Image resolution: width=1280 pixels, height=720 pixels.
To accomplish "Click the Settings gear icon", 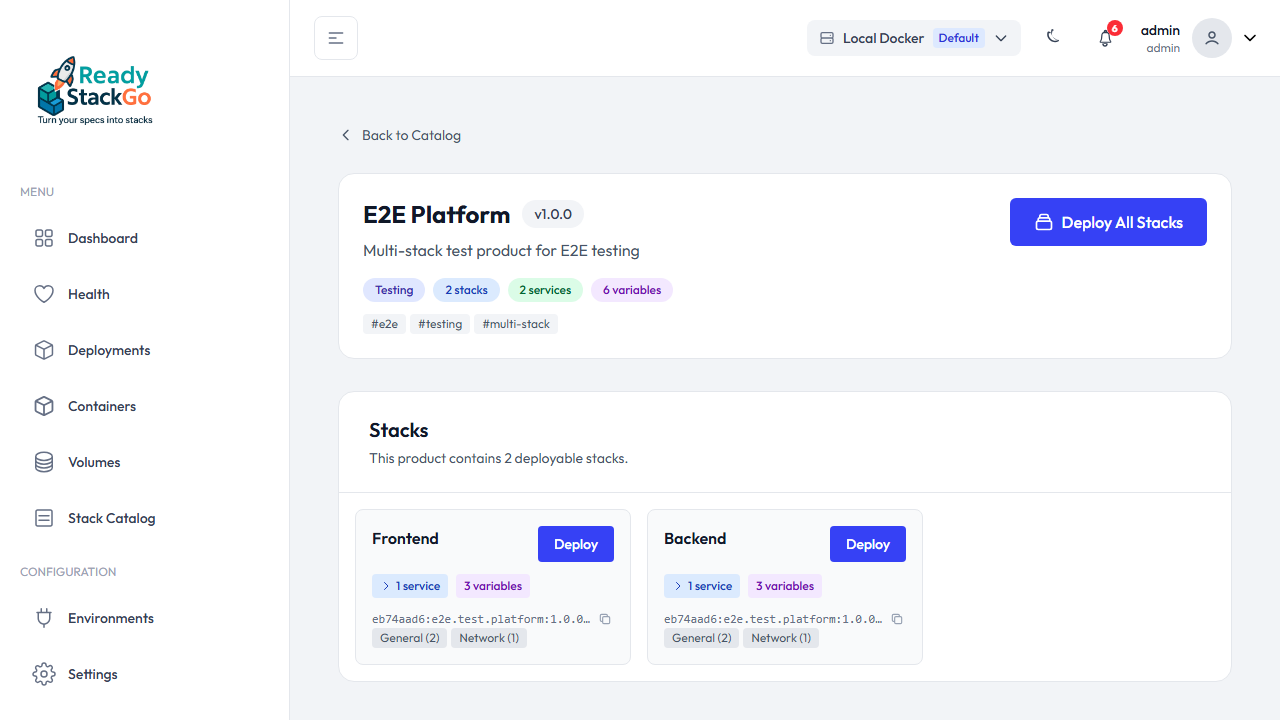I will 44,674.
